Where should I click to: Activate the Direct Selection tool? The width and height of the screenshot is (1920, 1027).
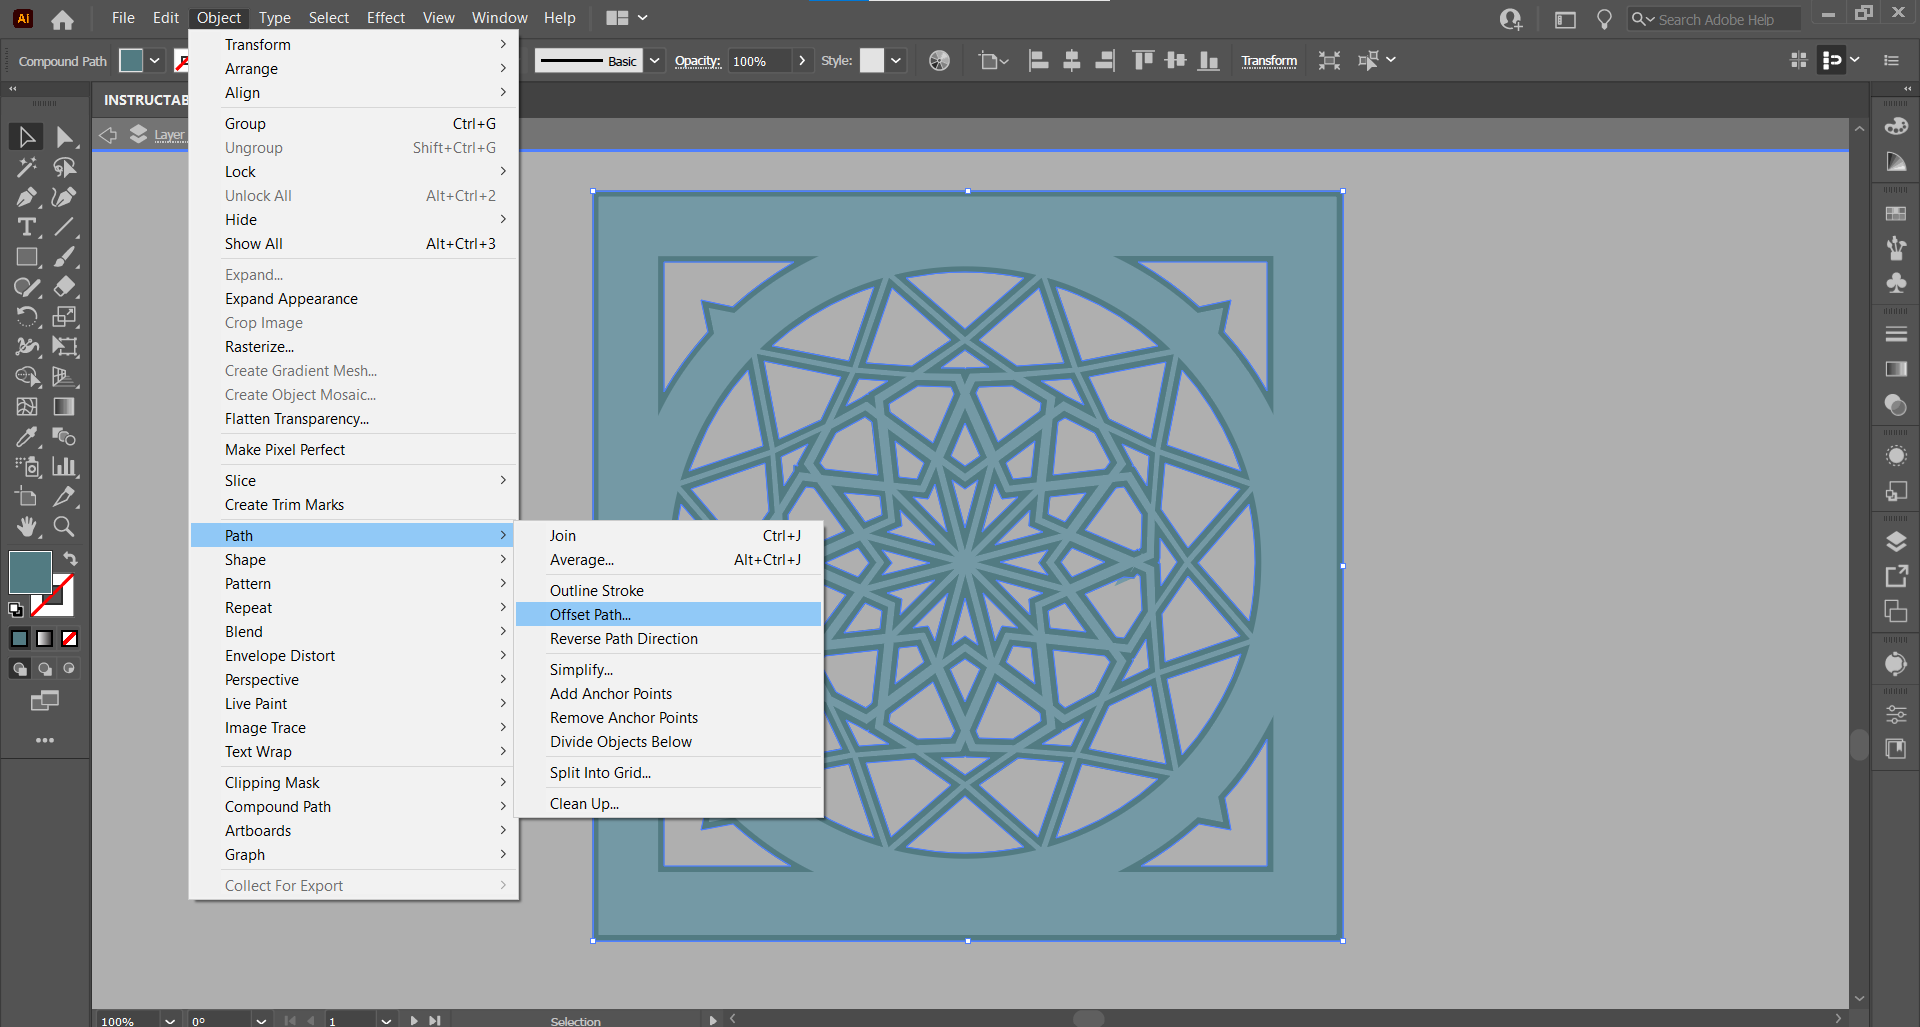(64, 137)
